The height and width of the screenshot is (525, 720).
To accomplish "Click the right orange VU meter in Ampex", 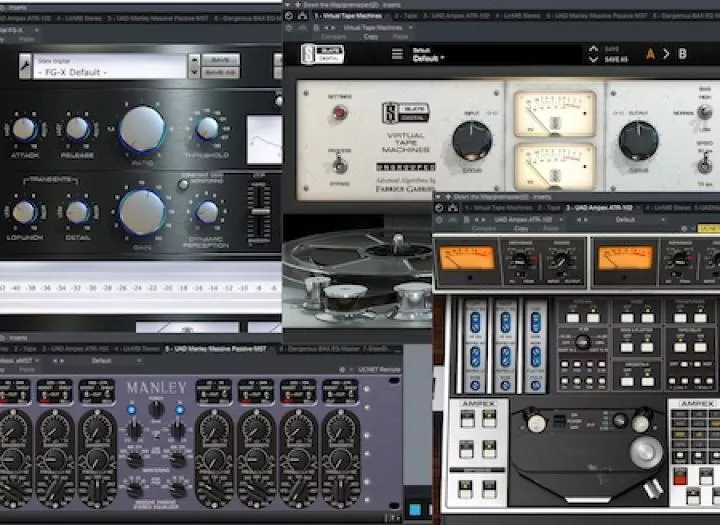I will (625, 258).
